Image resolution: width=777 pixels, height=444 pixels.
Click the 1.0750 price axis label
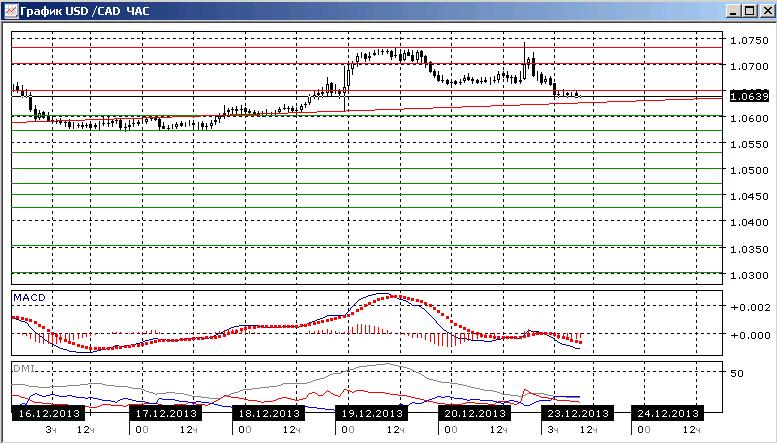(749, 40)
